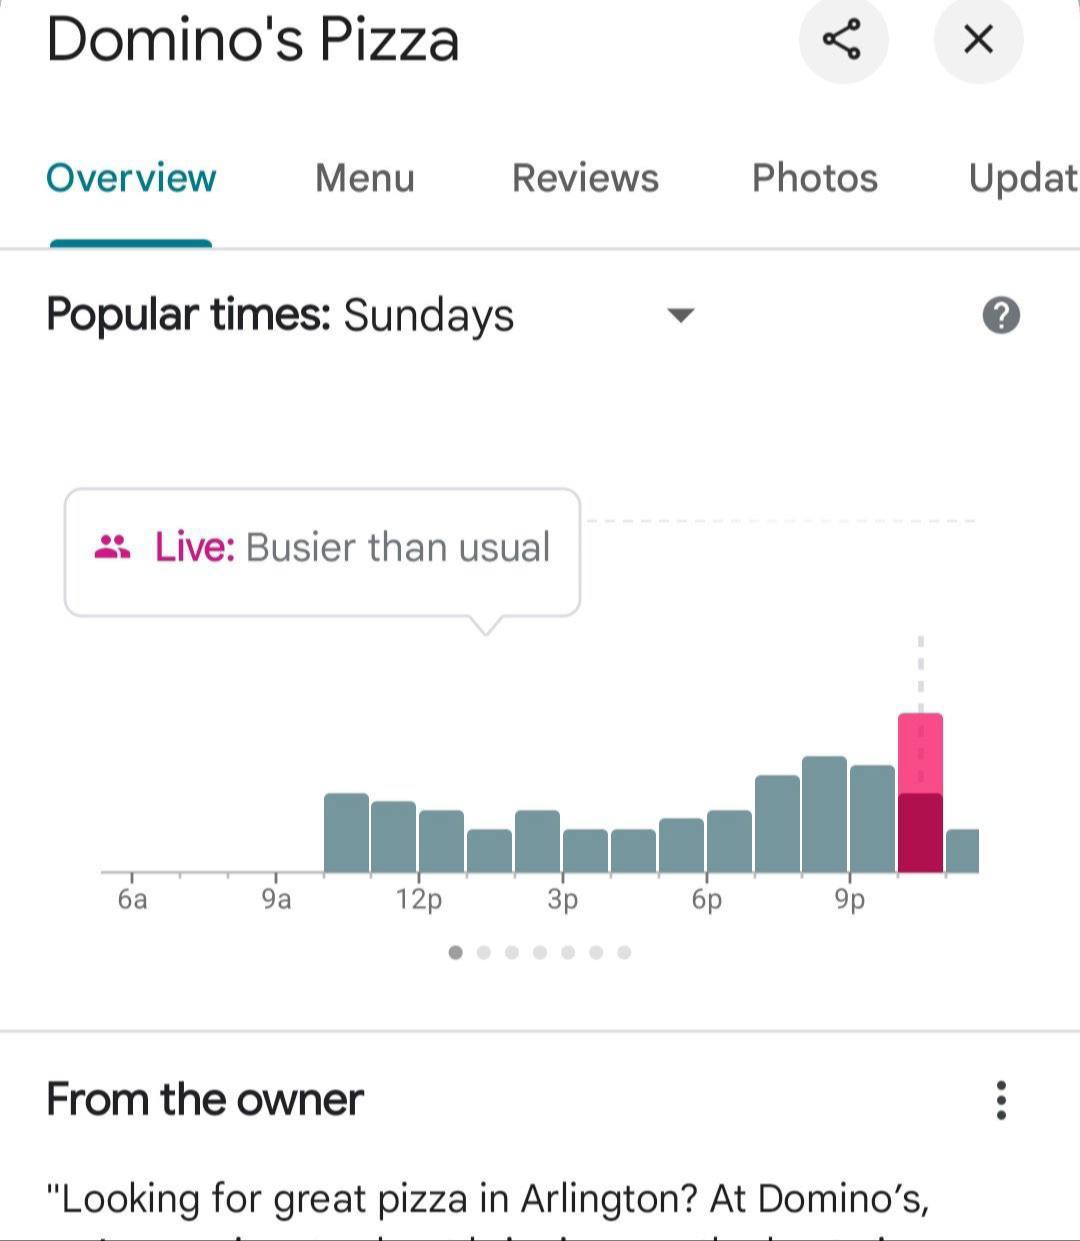This screenshot has width=1080, height=1241.
Task: Tap the share icon
Action: (843, 40)
